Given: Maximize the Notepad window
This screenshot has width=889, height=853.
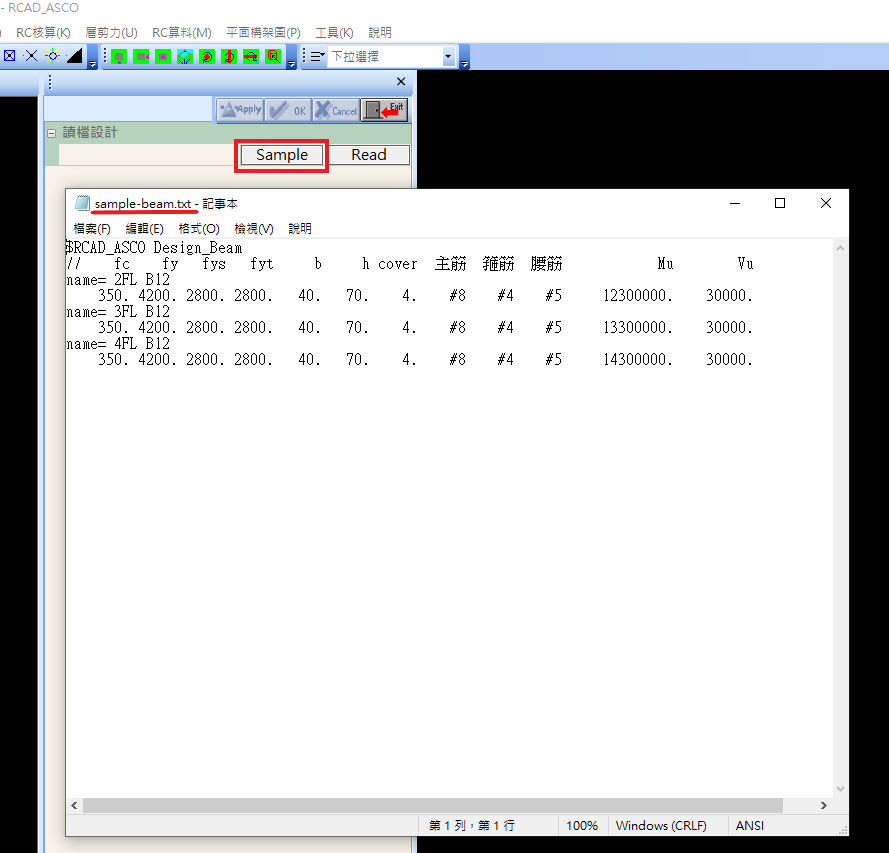Looking at the screenshot, I should 780,203.
